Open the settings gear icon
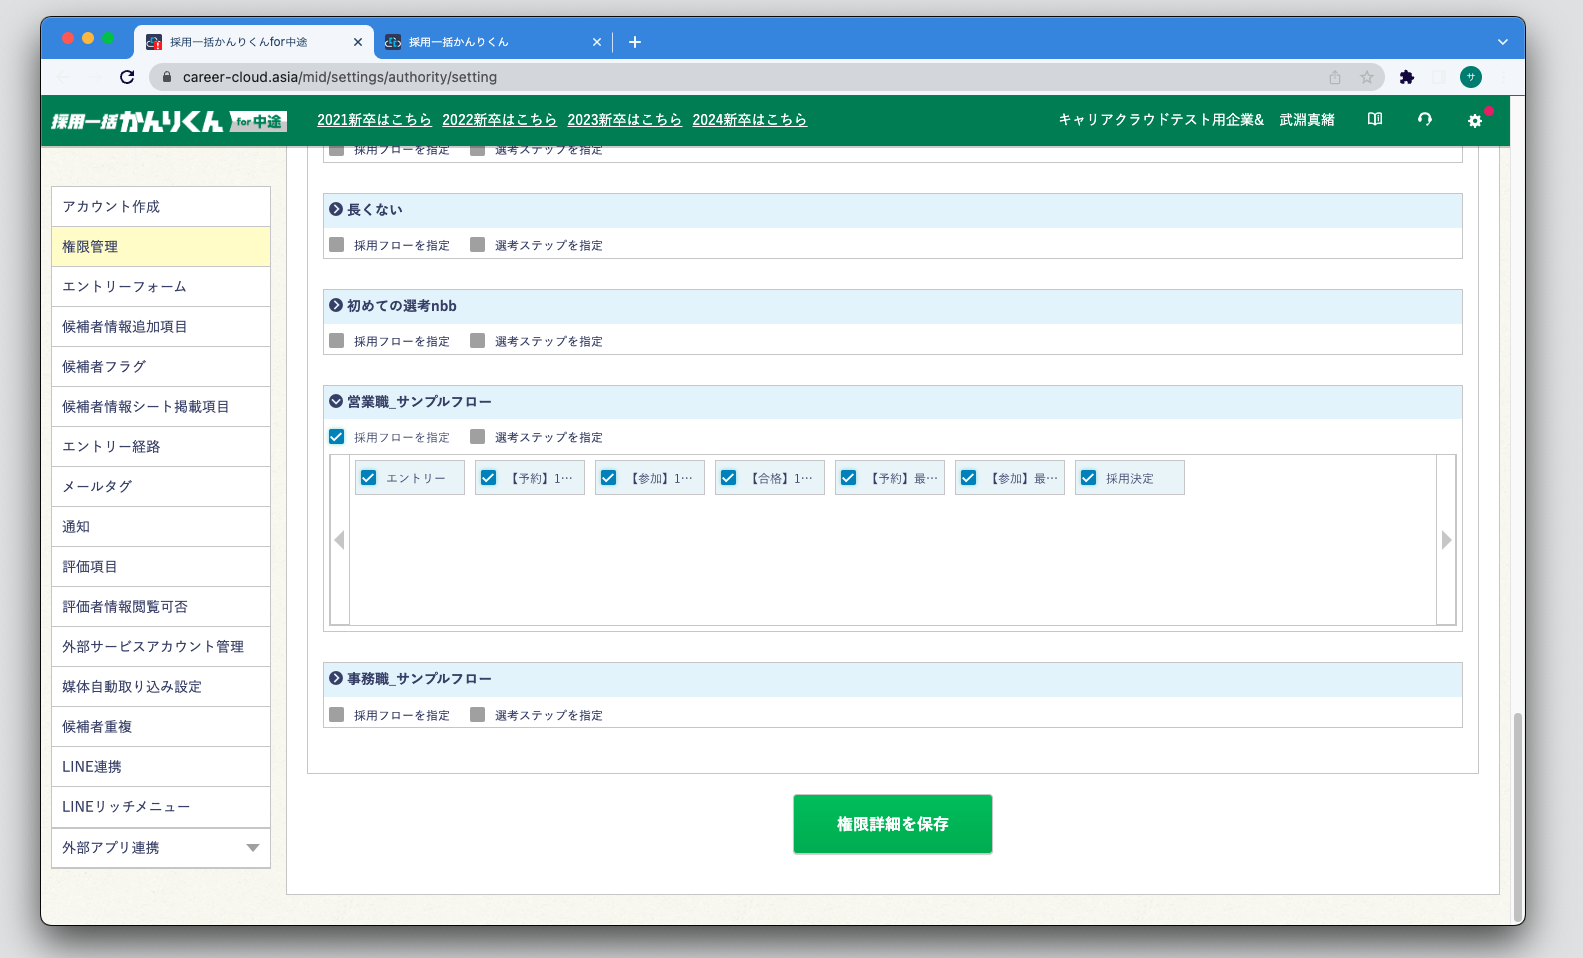This screenshot has width=1583, height=958. [x=1475, y=120]
